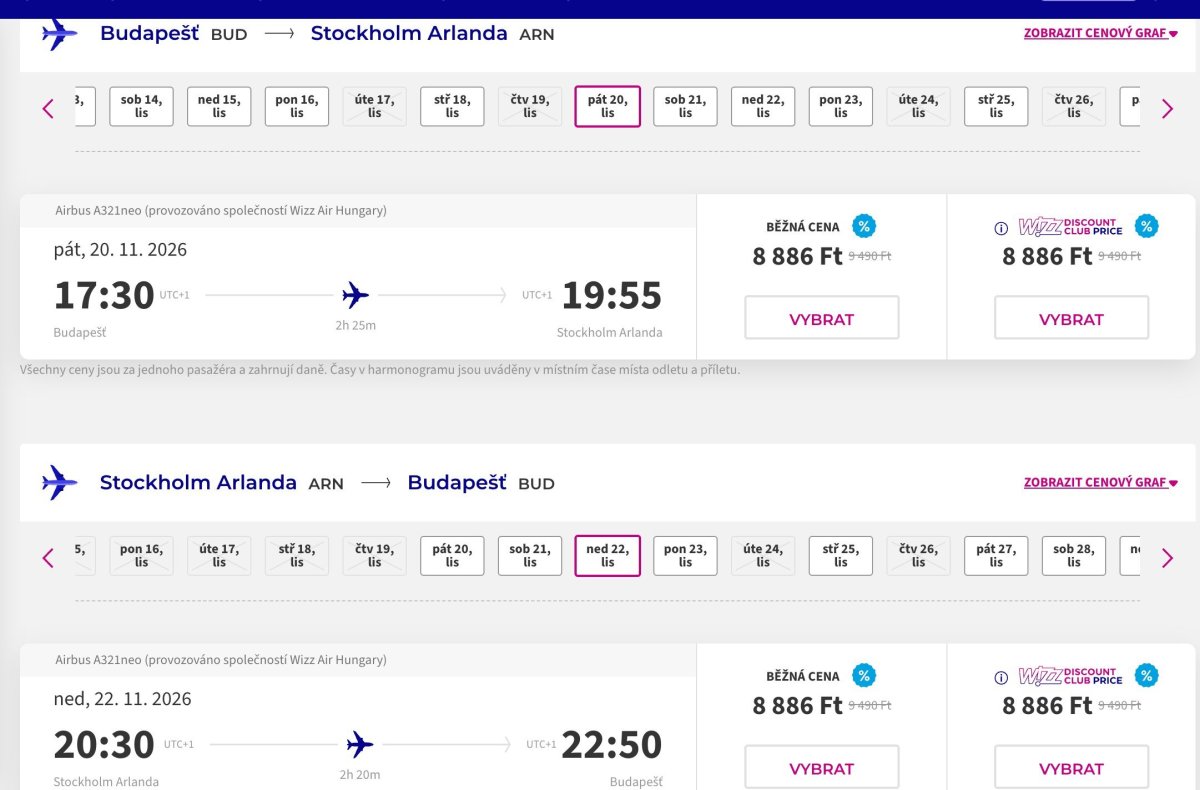Viewport: 1200px width, 790px height.
Task: Click outbound Běžná cena percent discount badge
Action: pos(864,226)
